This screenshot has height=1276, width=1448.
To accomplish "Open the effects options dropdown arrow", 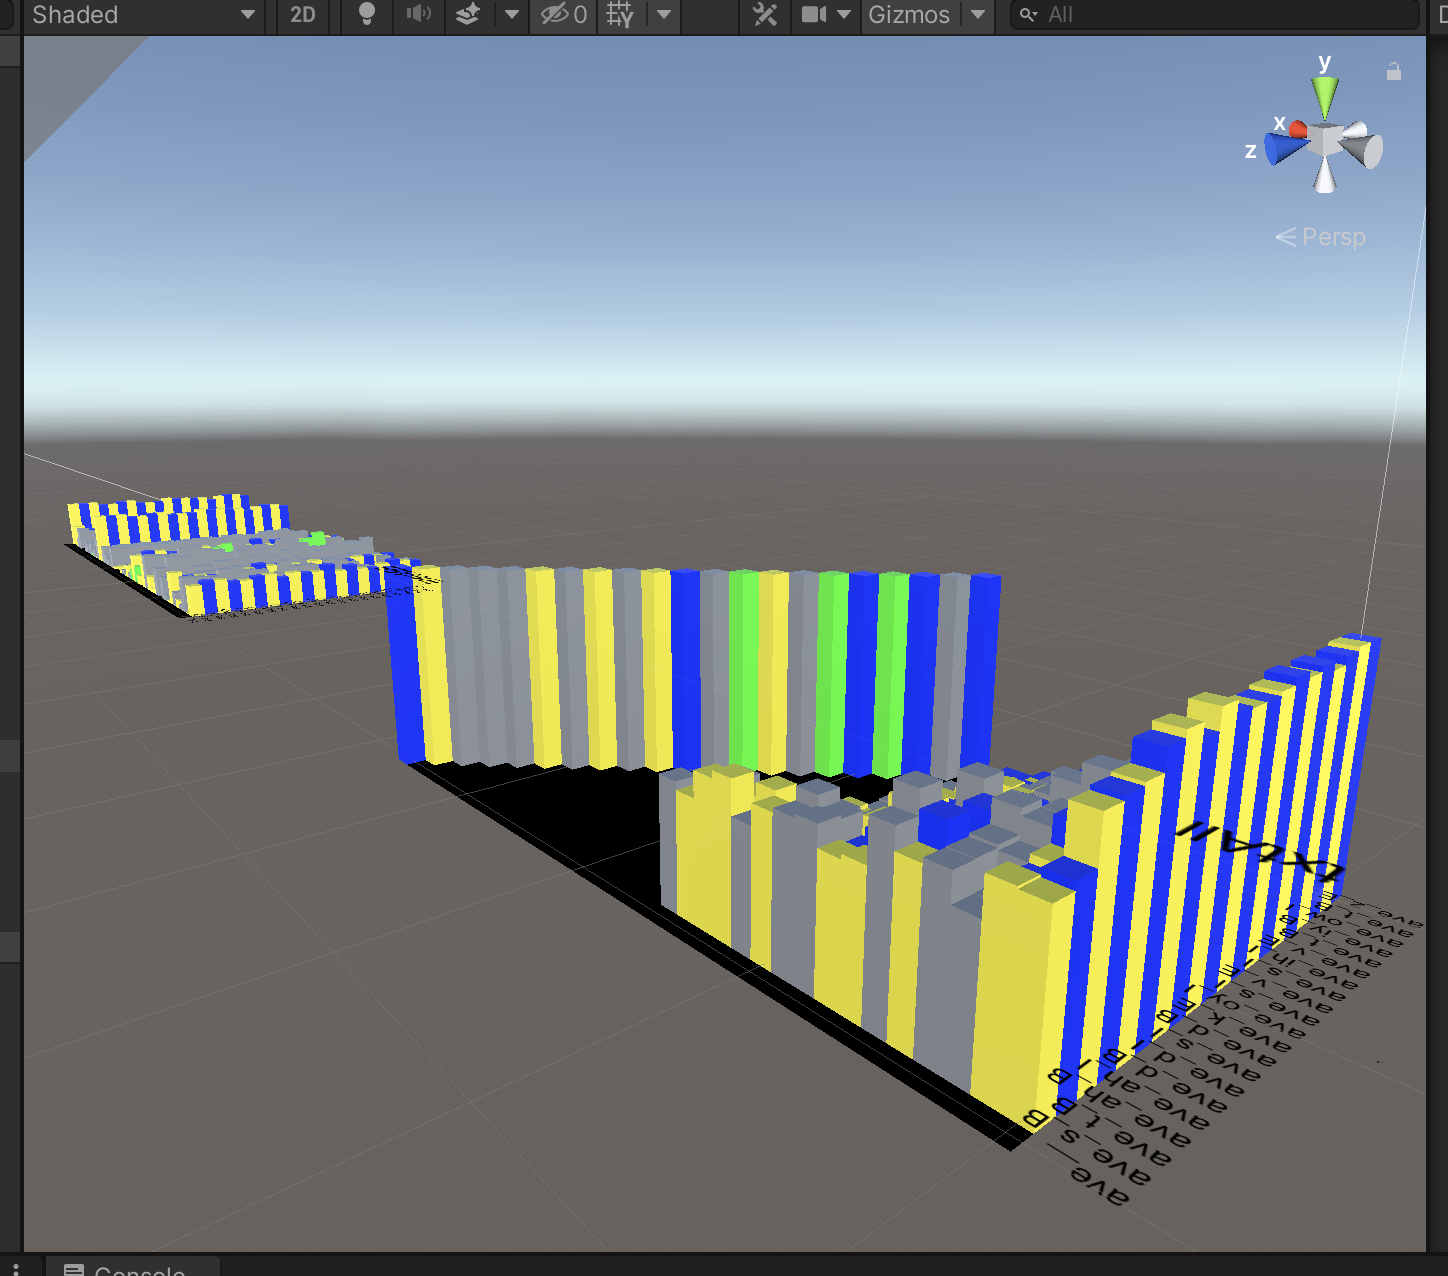I will 512,14.
